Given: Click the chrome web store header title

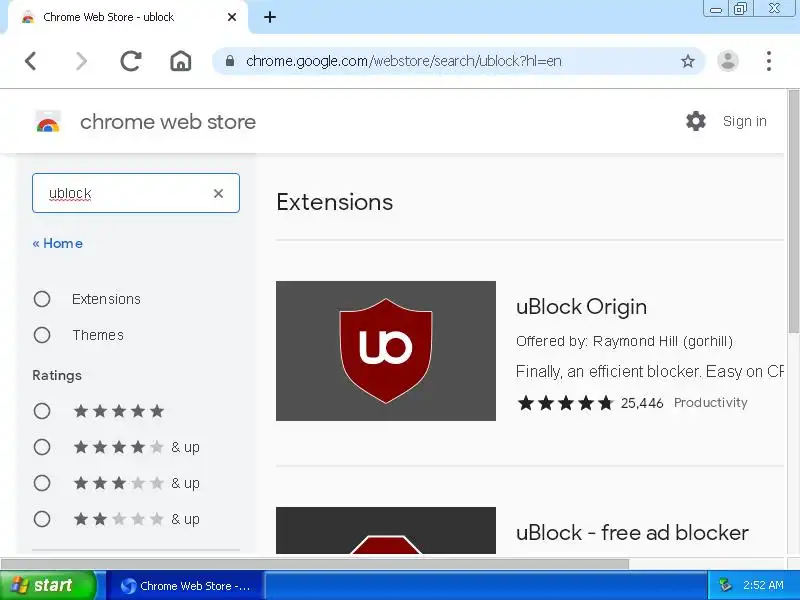Looking at the screenshot, I should click(168, 122).
